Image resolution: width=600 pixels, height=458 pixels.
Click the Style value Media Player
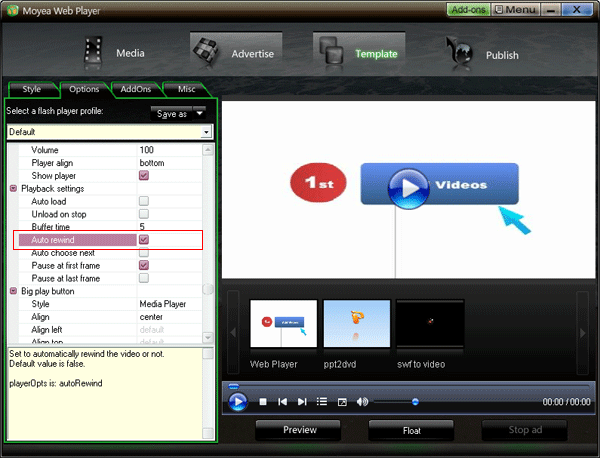click(163, 304)
